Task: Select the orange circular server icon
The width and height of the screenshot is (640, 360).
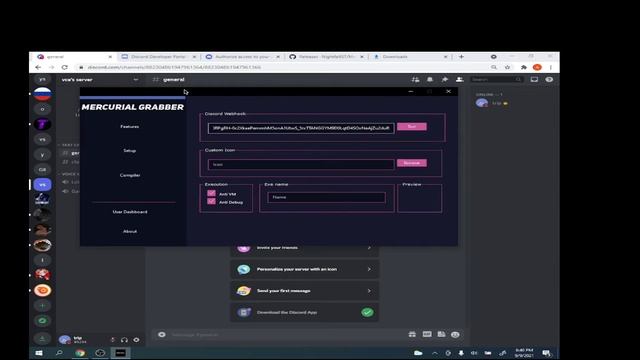Action: pyautogui.click(x=42, y=290)
